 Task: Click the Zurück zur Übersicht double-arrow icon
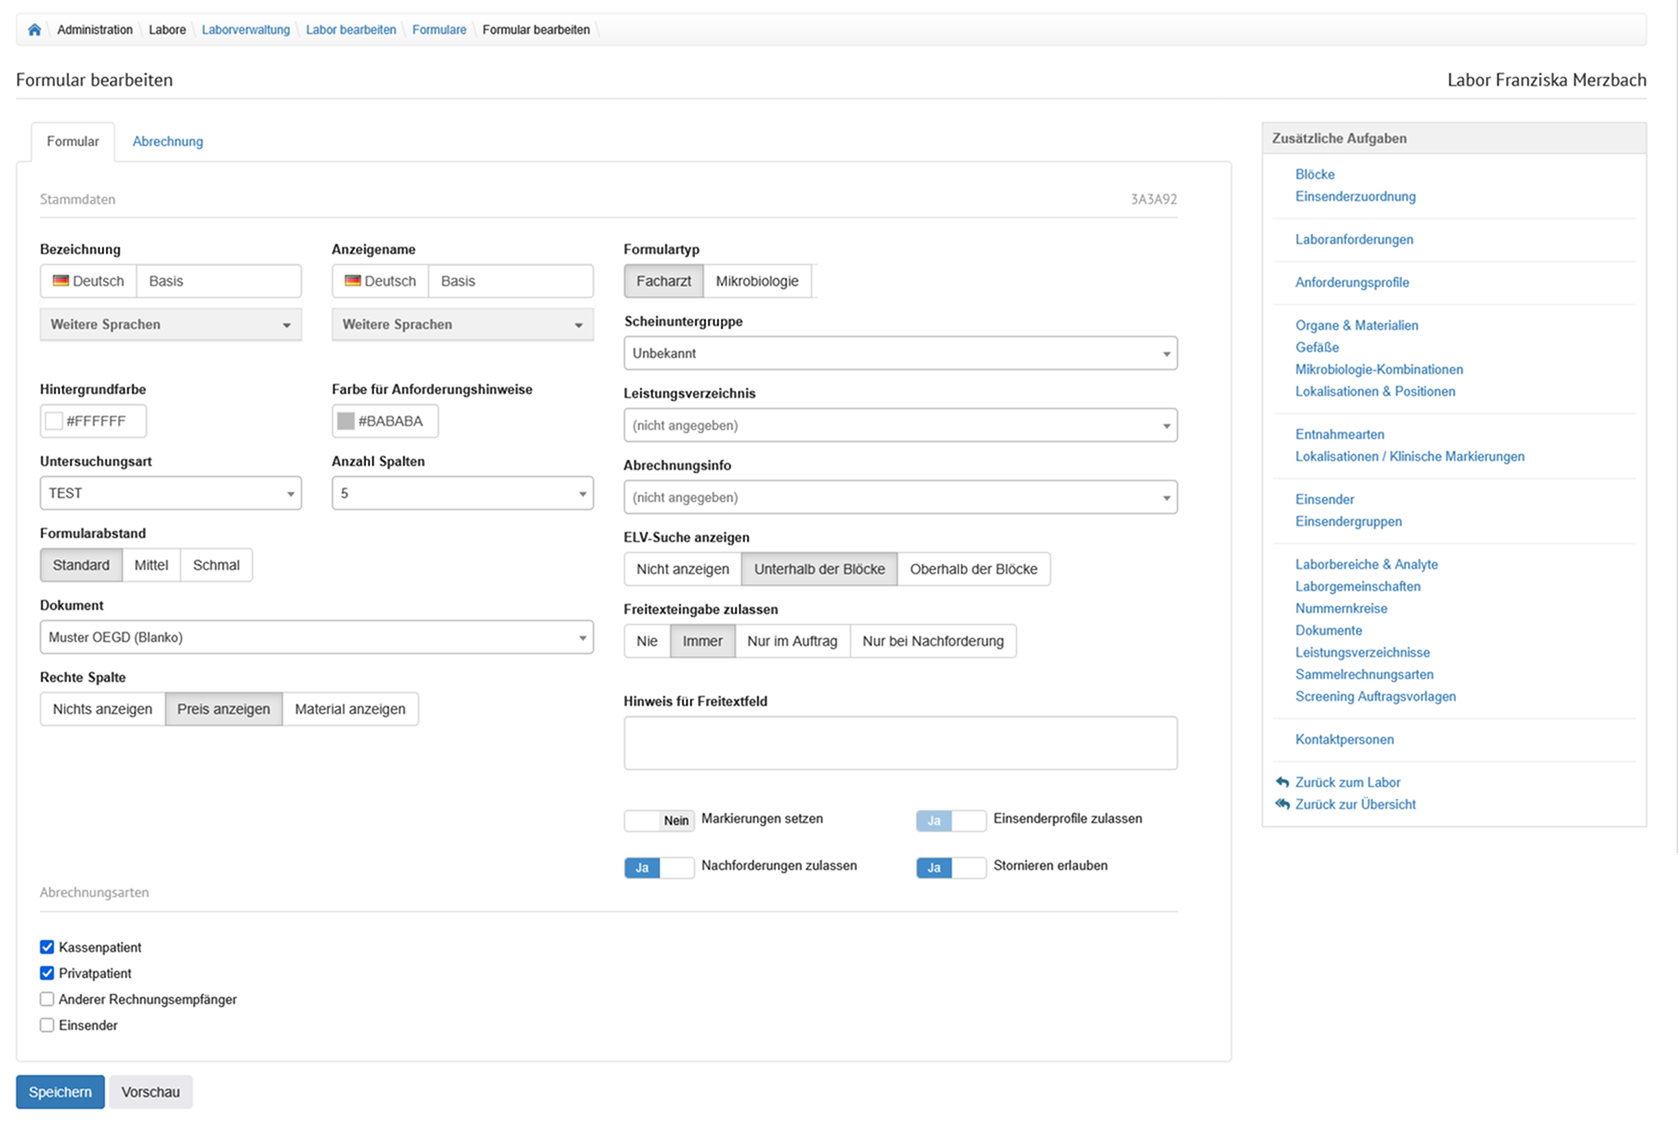(x=1282, y=804)
